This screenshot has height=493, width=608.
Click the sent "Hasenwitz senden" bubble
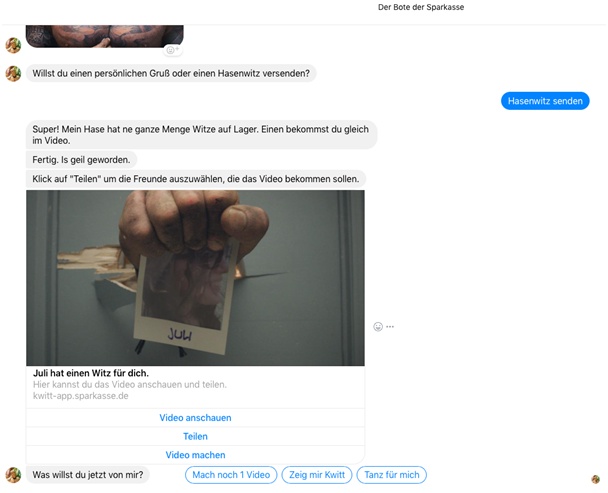point(545,101)
